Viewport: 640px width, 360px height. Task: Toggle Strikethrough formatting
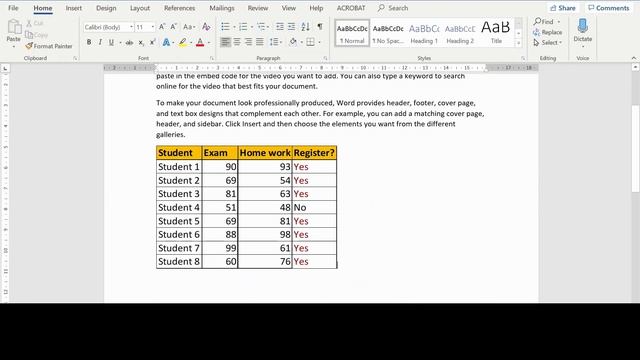click(x=129, y=42)
